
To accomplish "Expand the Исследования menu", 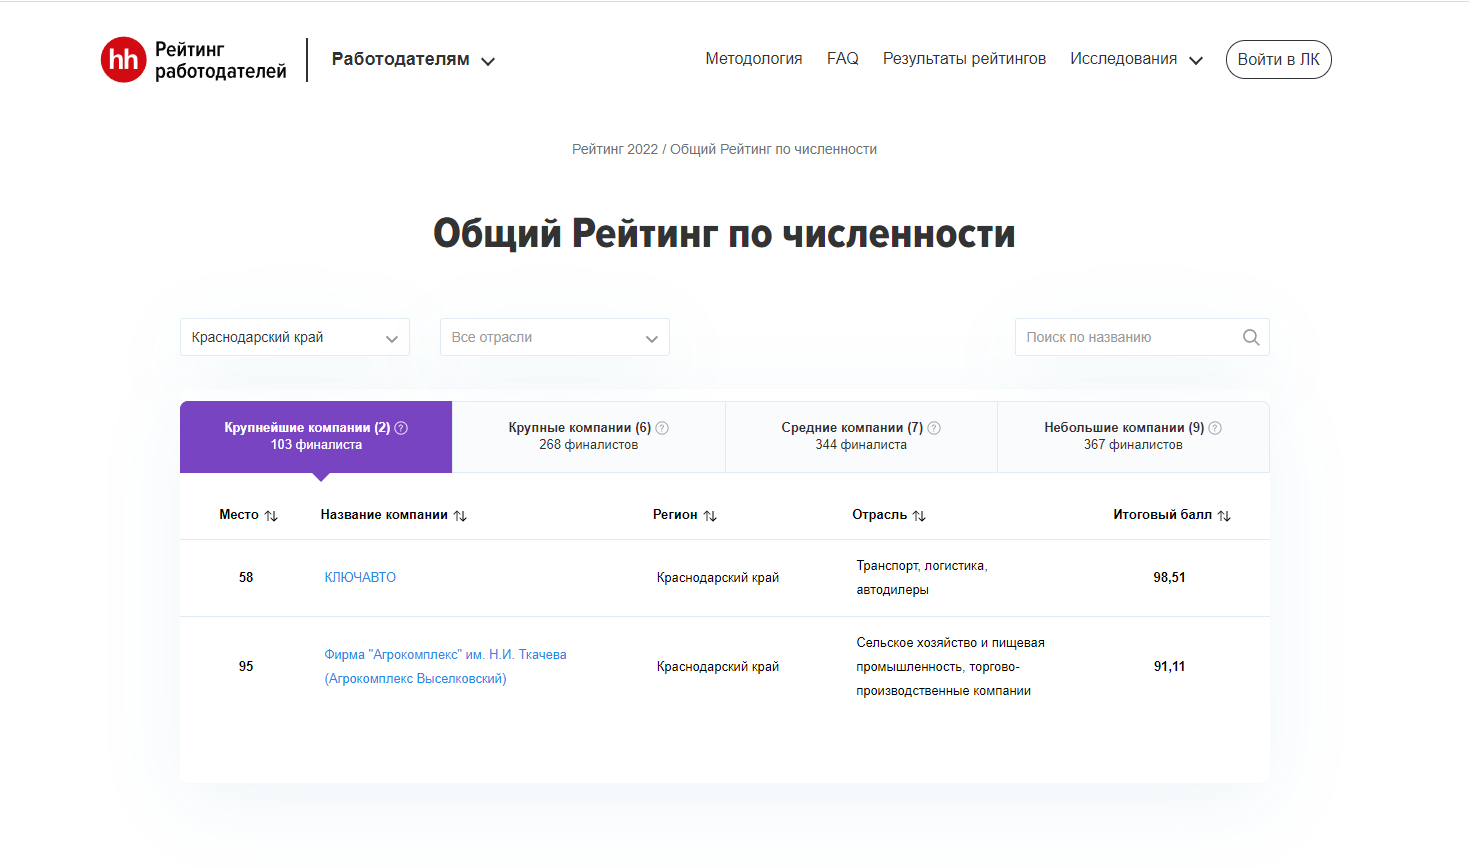I will pos(1136,59).
